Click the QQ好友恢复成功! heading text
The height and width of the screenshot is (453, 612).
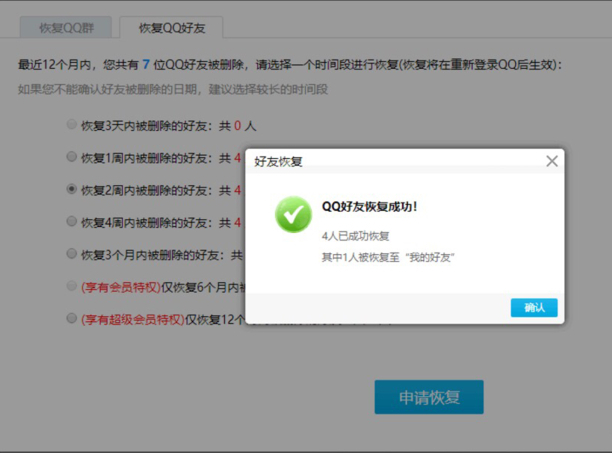point(369,206)
